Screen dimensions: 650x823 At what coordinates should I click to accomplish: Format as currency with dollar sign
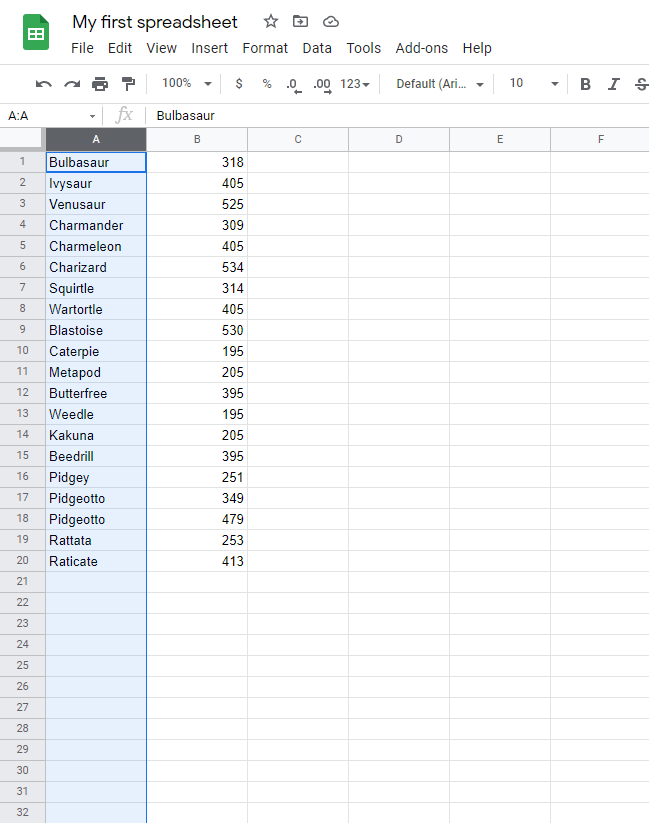pos(239,84)
